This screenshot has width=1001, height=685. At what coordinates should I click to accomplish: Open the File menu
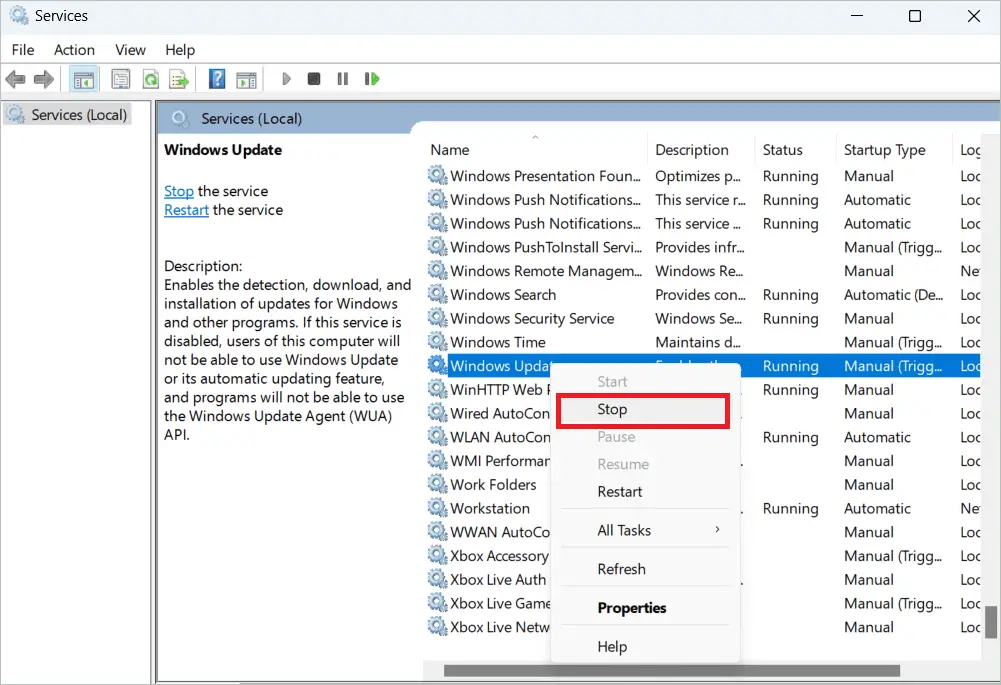tap(23, 50)
